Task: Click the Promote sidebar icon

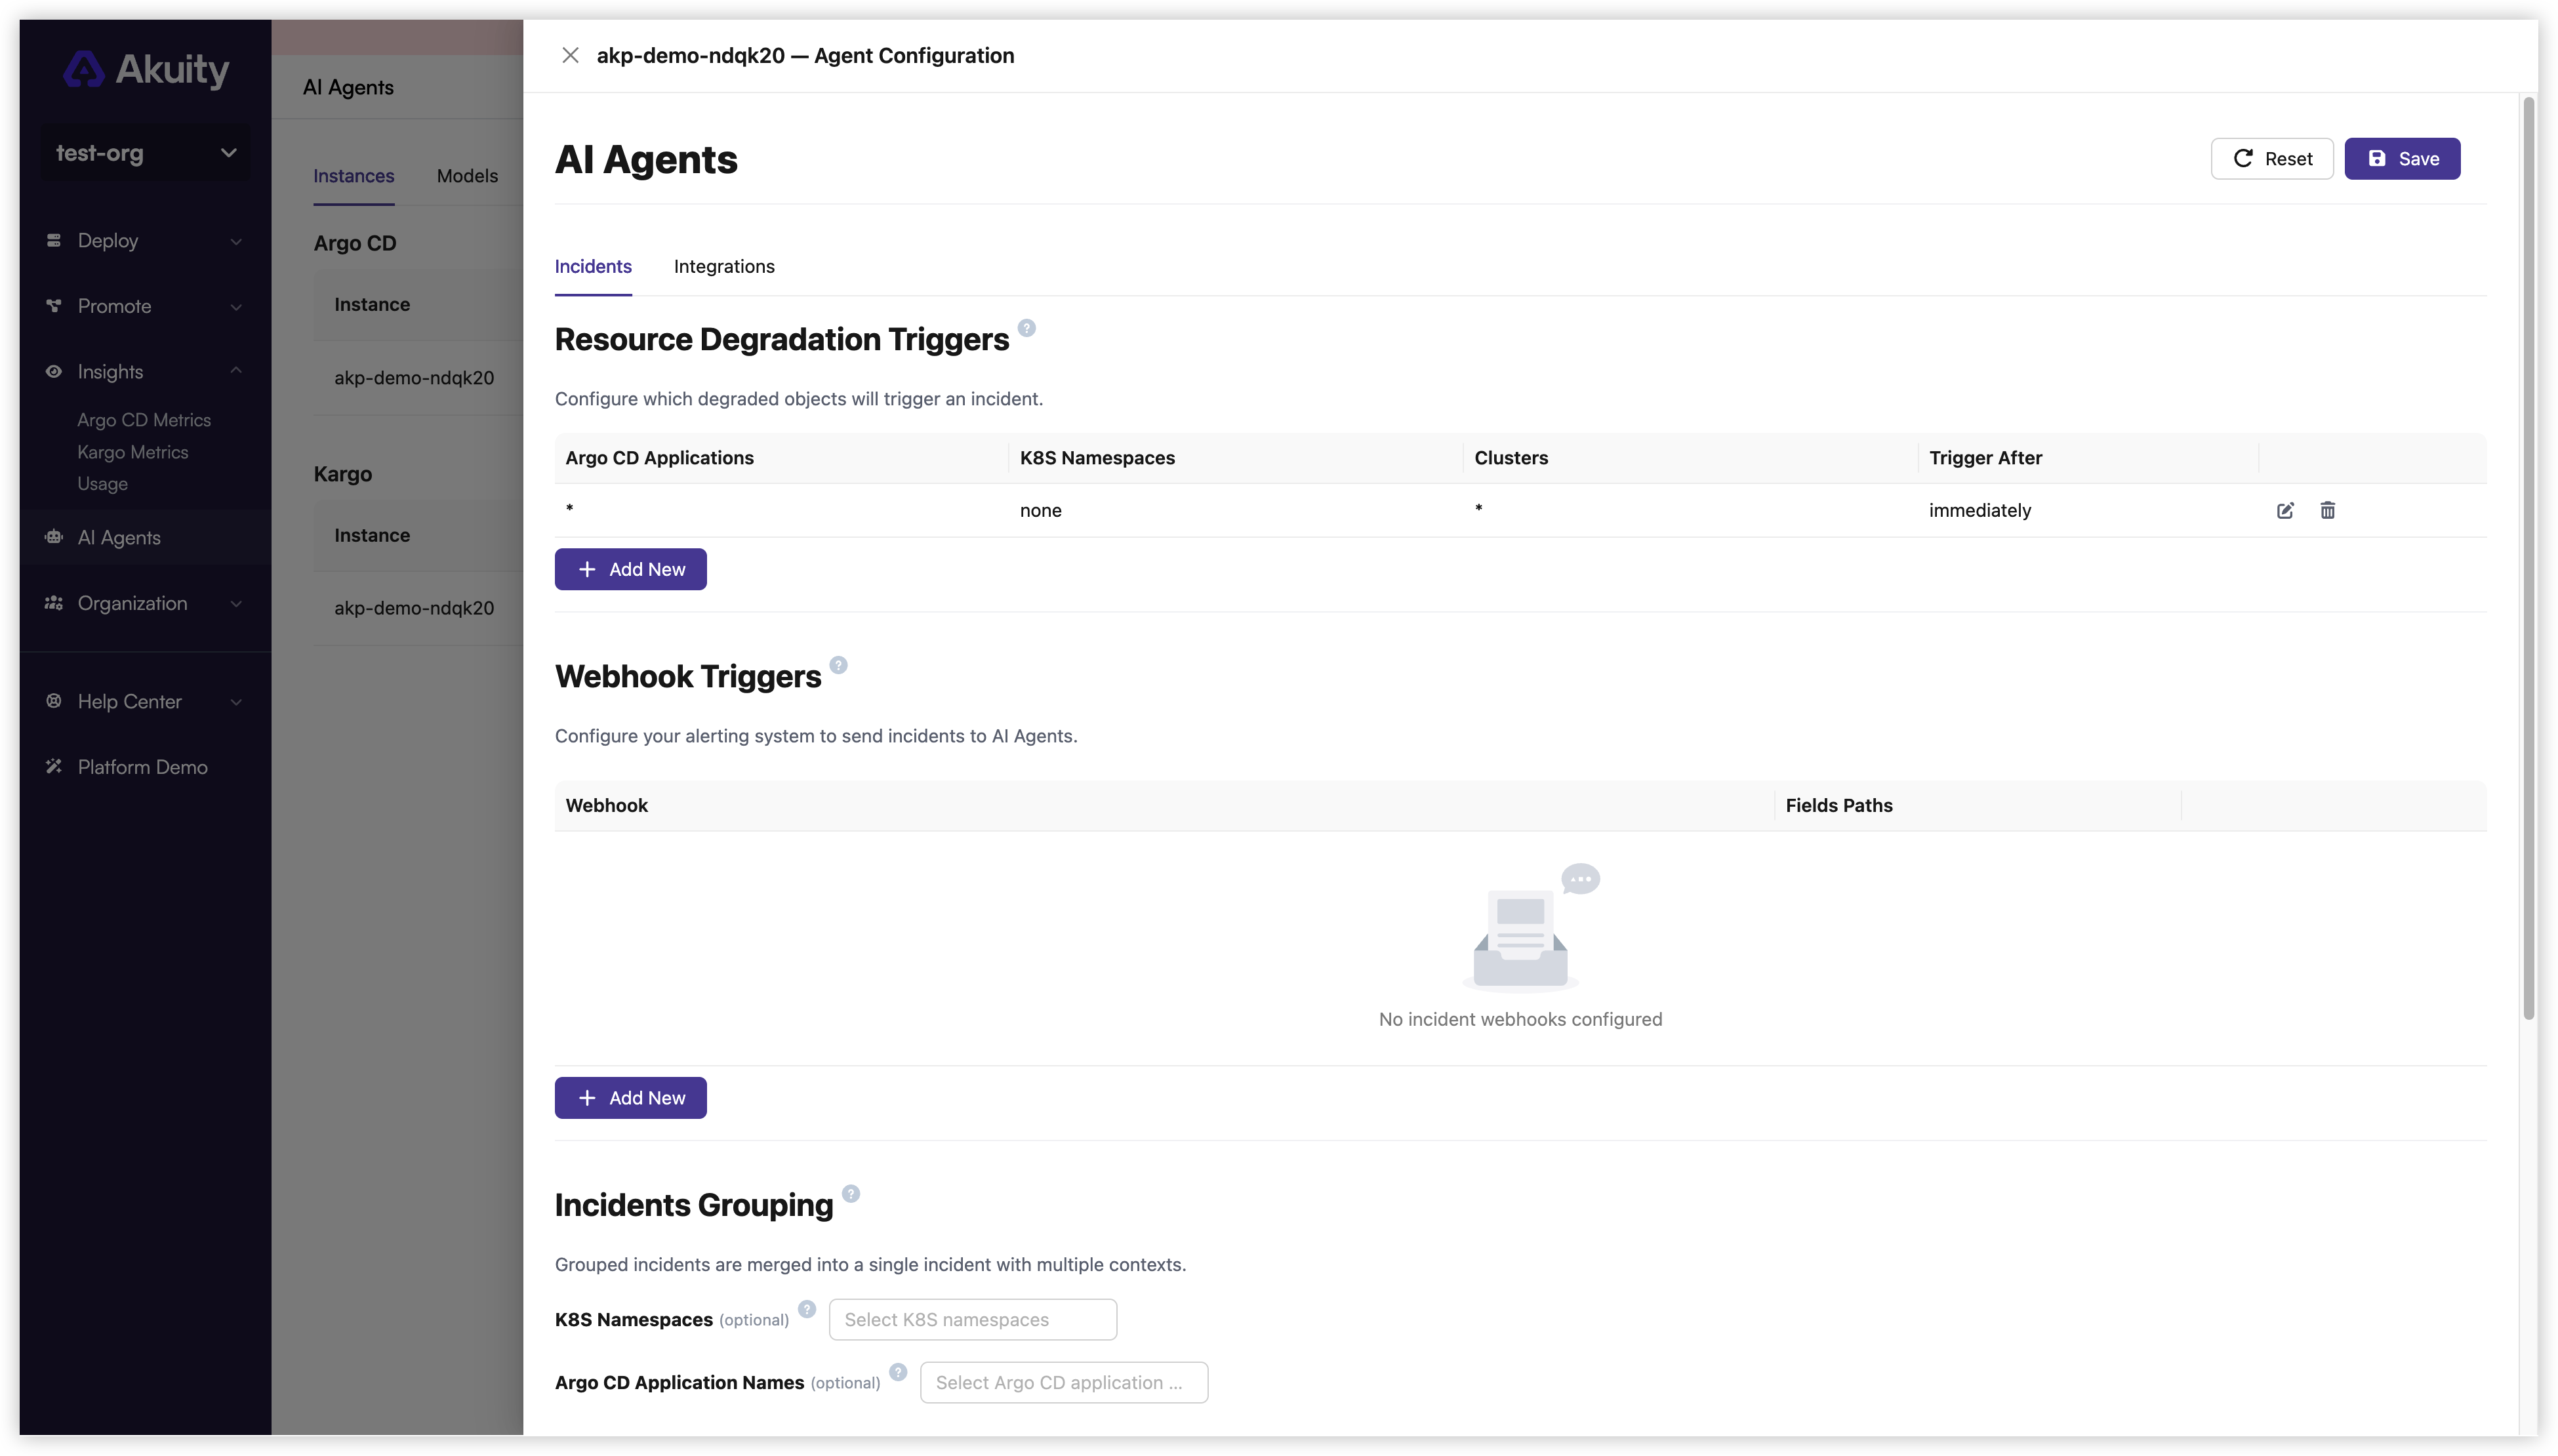Action: pyautogui.click(x=54, y=306)
